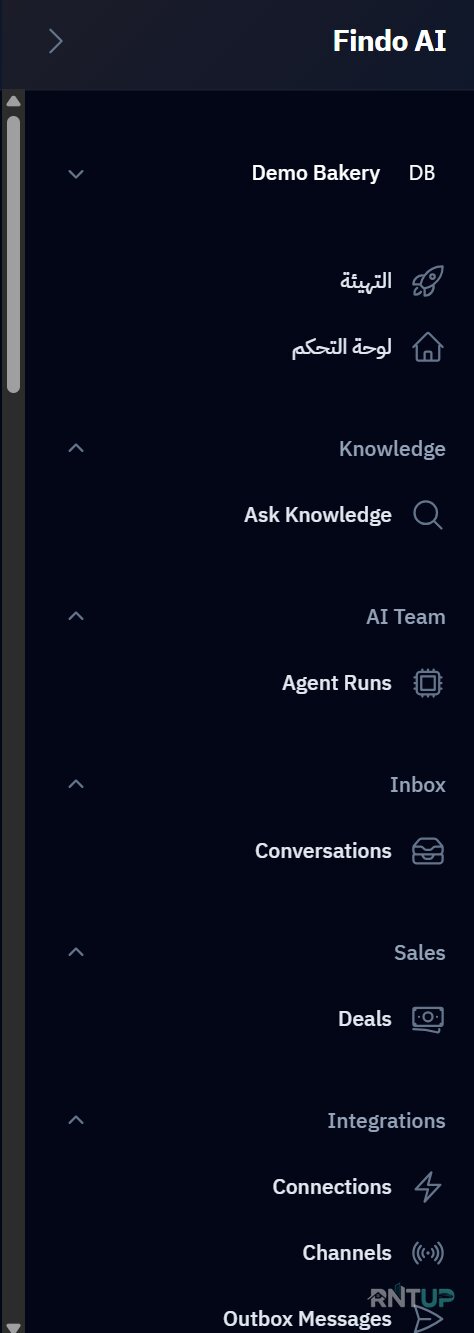
Task: Click the rocket icon beside التهيئة
Action: (428, 282)
